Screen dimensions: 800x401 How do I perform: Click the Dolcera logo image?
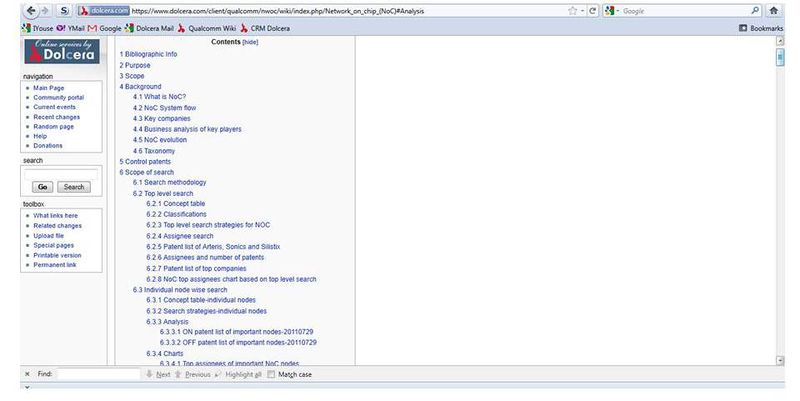(x=59, y=51)
